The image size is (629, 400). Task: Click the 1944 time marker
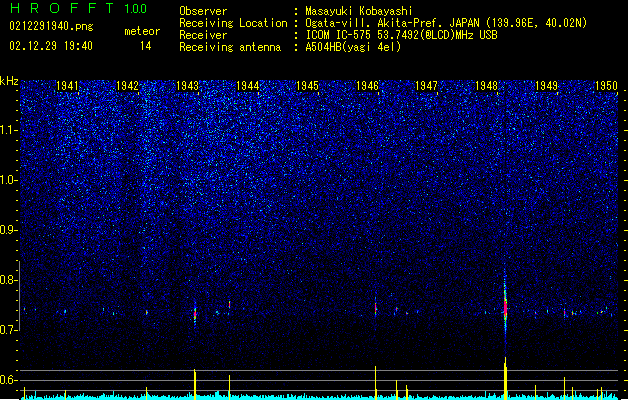pos(248,85)
